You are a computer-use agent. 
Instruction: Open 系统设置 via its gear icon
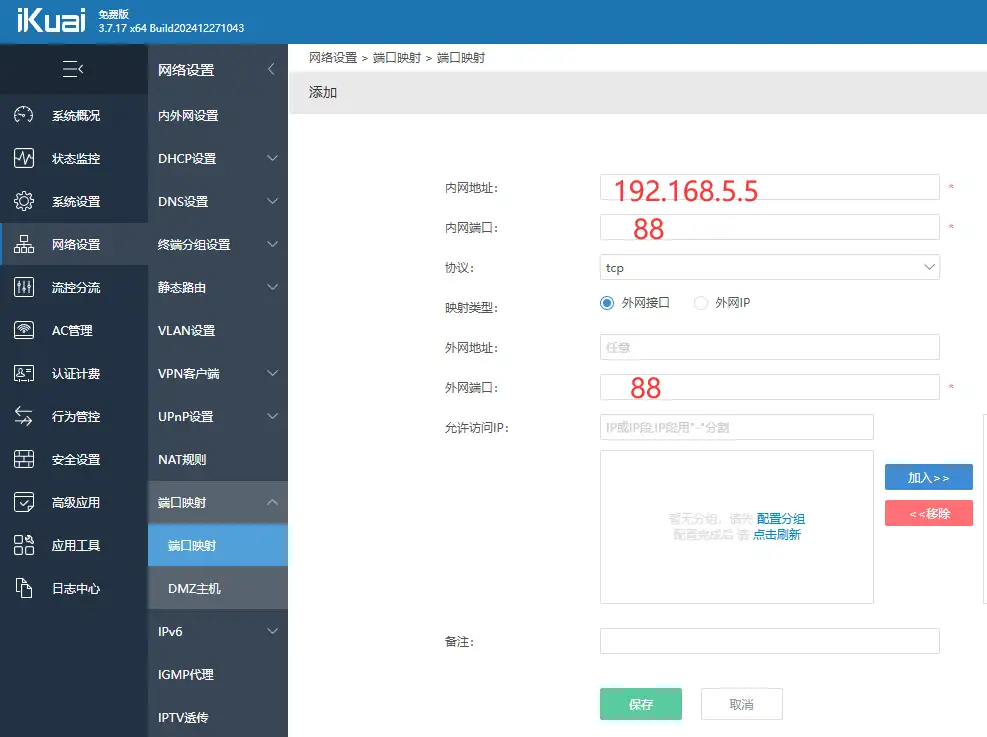coord(24,201)
